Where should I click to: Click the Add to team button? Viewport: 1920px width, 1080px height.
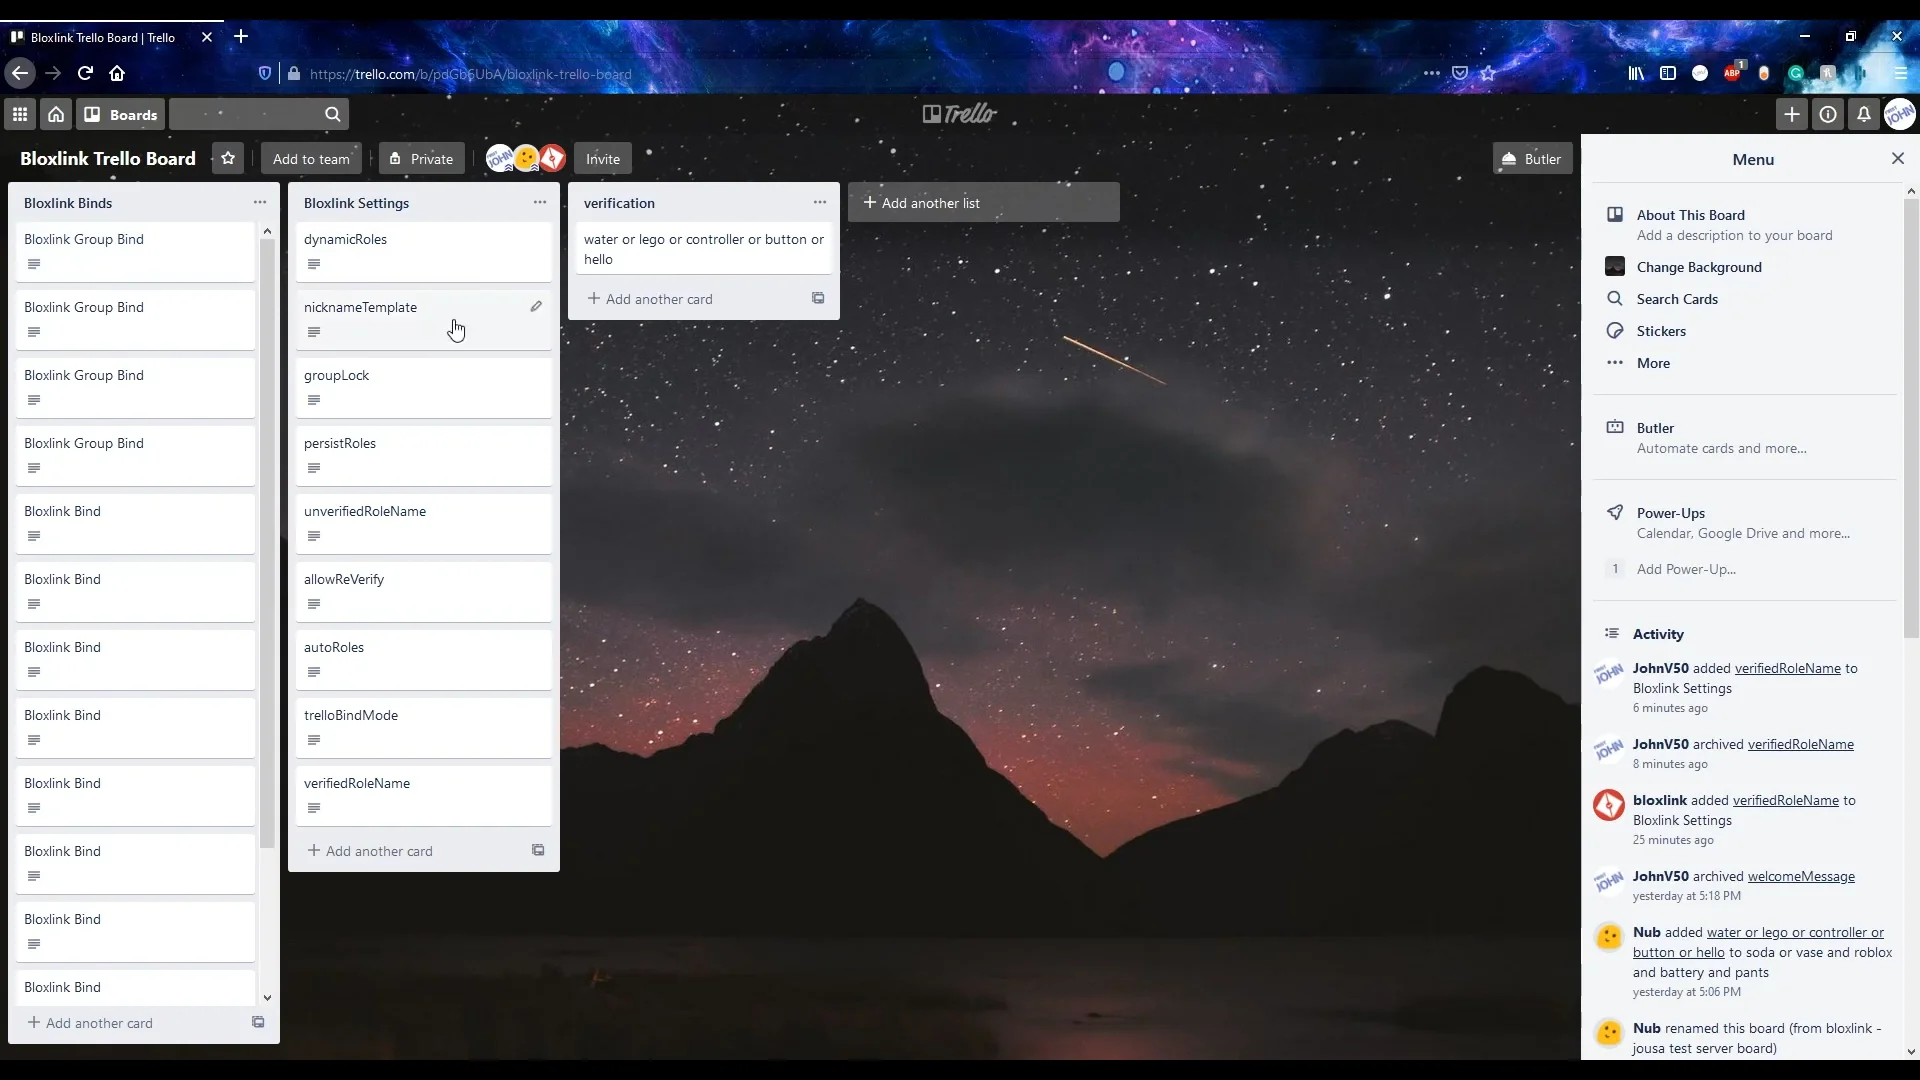pyautogui.click(x=311, y=159)
